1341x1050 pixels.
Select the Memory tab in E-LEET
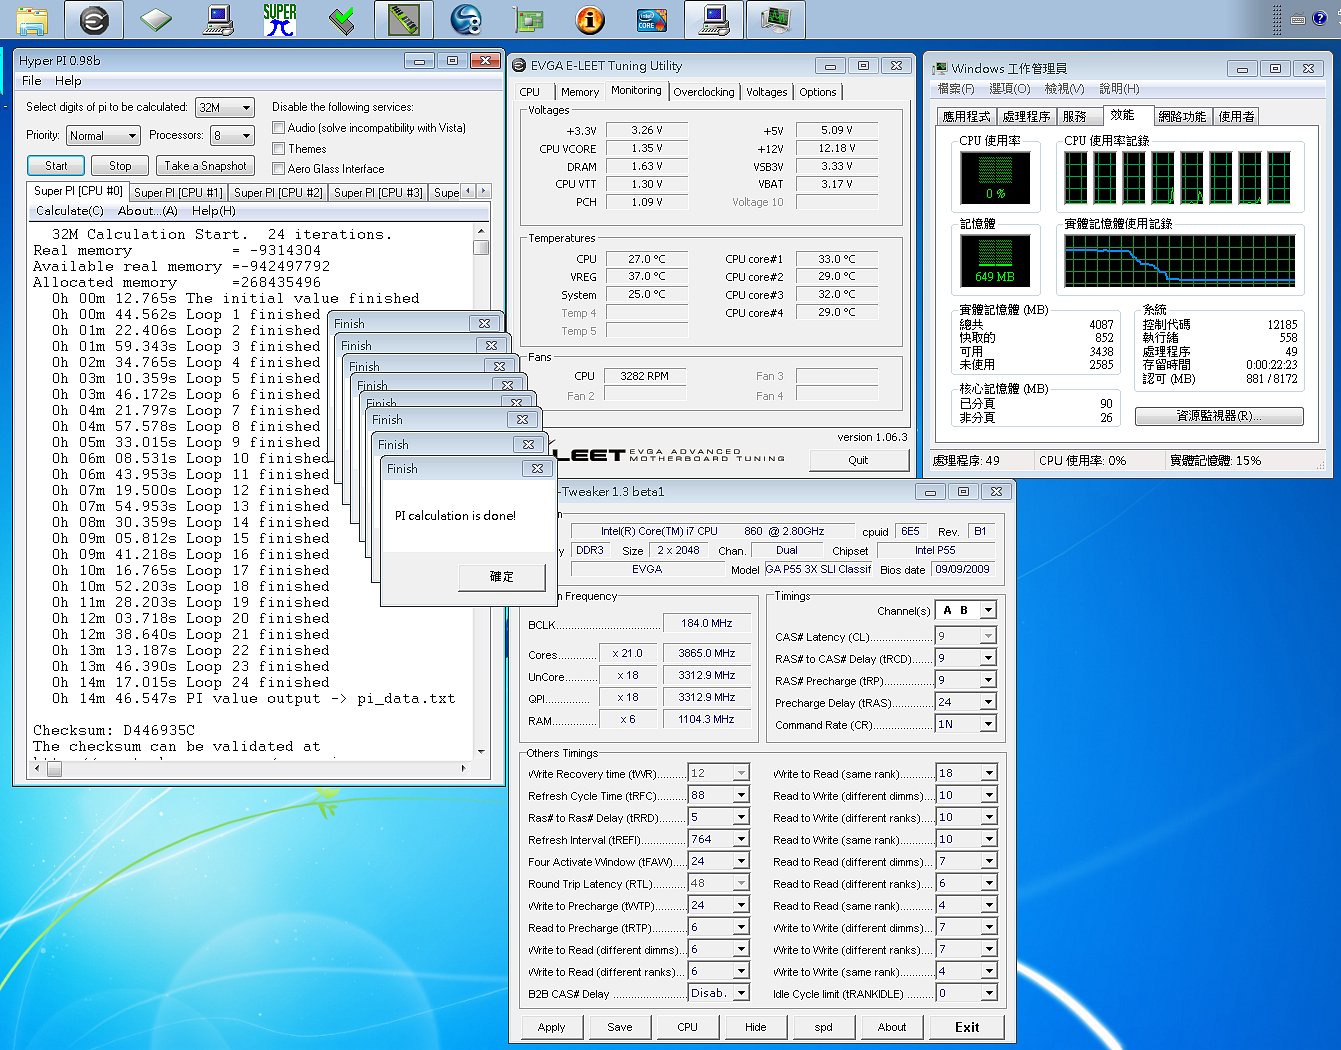580,92
